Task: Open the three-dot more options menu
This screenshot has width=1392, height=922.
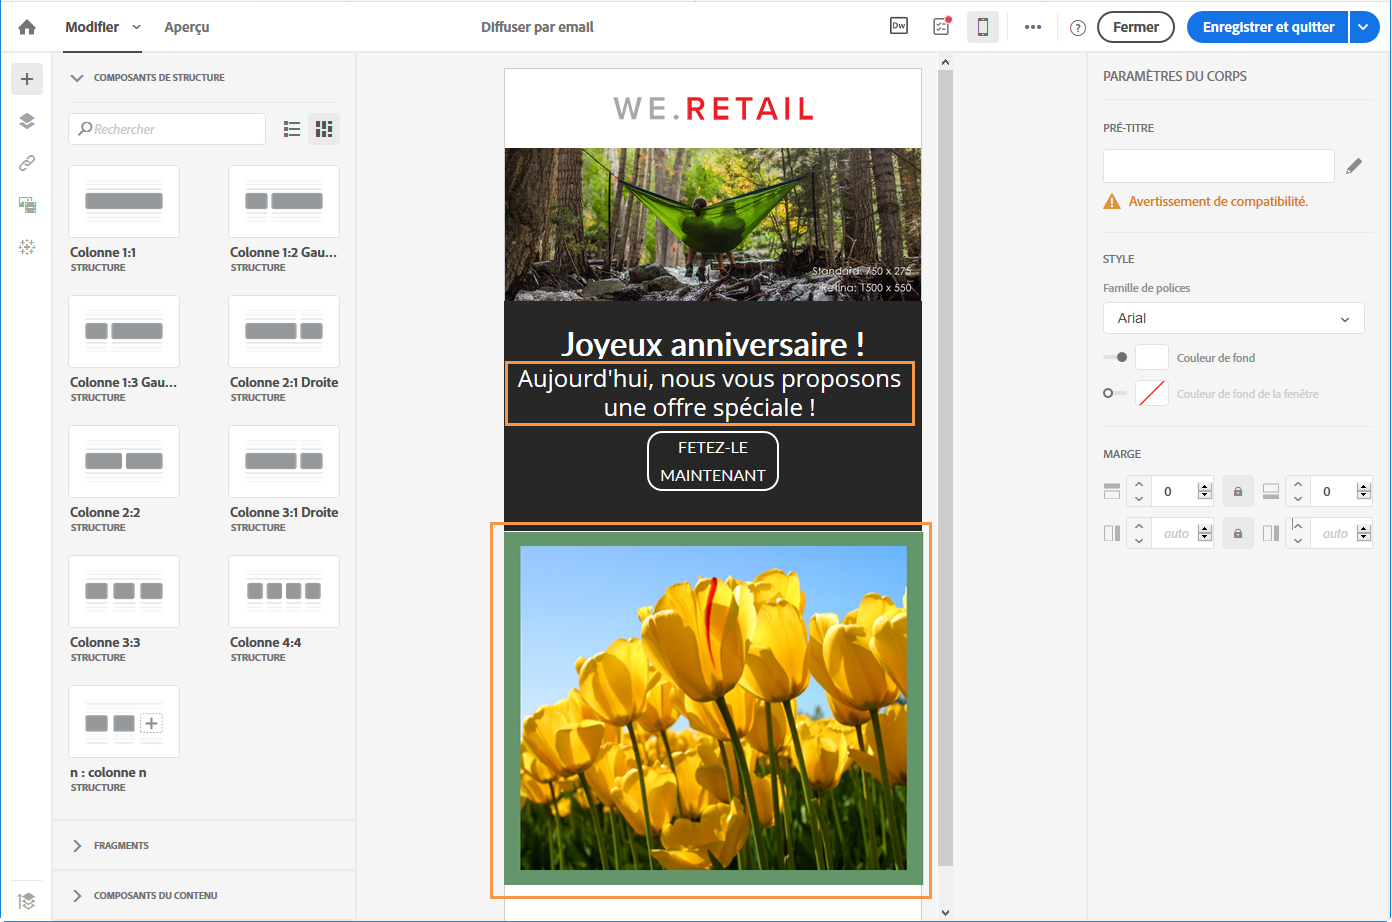Action: [1033, 27]
